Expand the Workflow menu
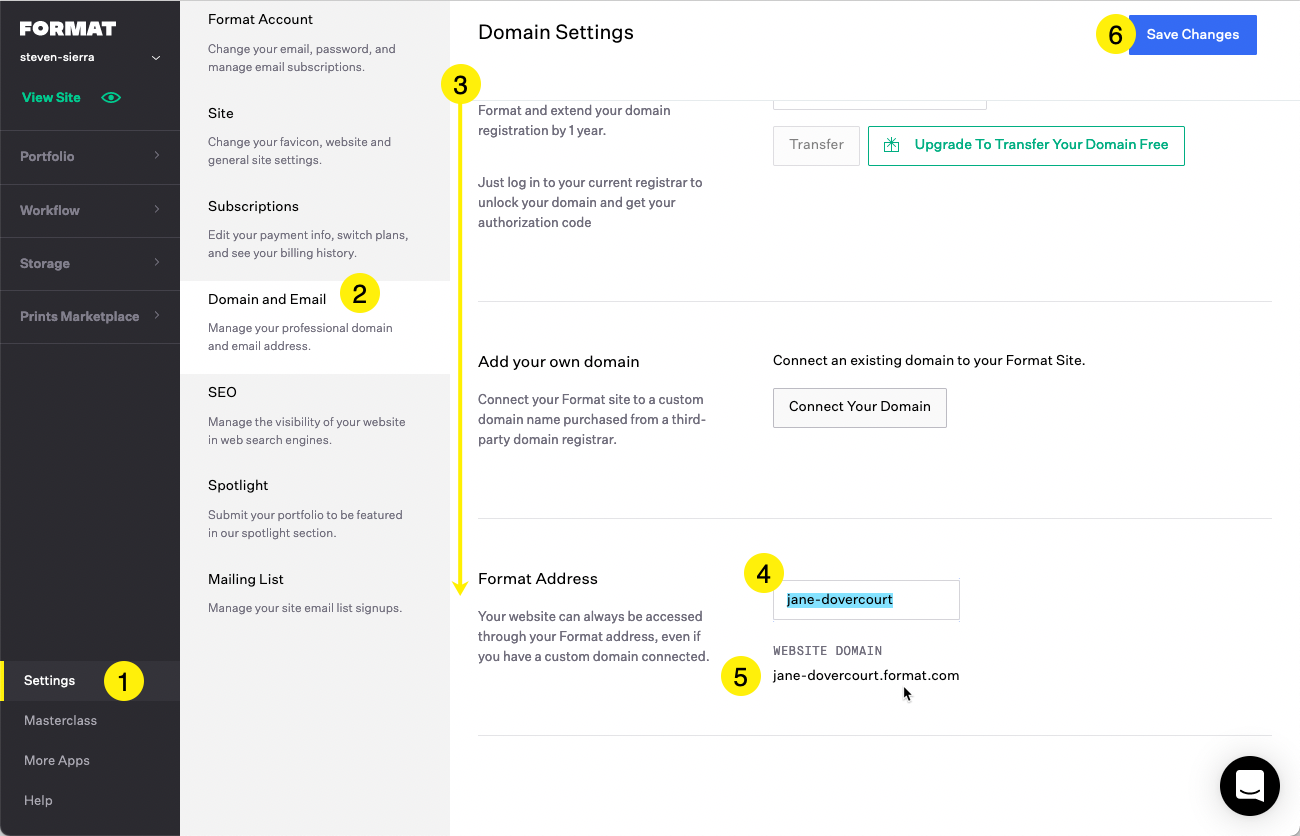This screenshot has height=836, width=1300. [x=90, y=210]
